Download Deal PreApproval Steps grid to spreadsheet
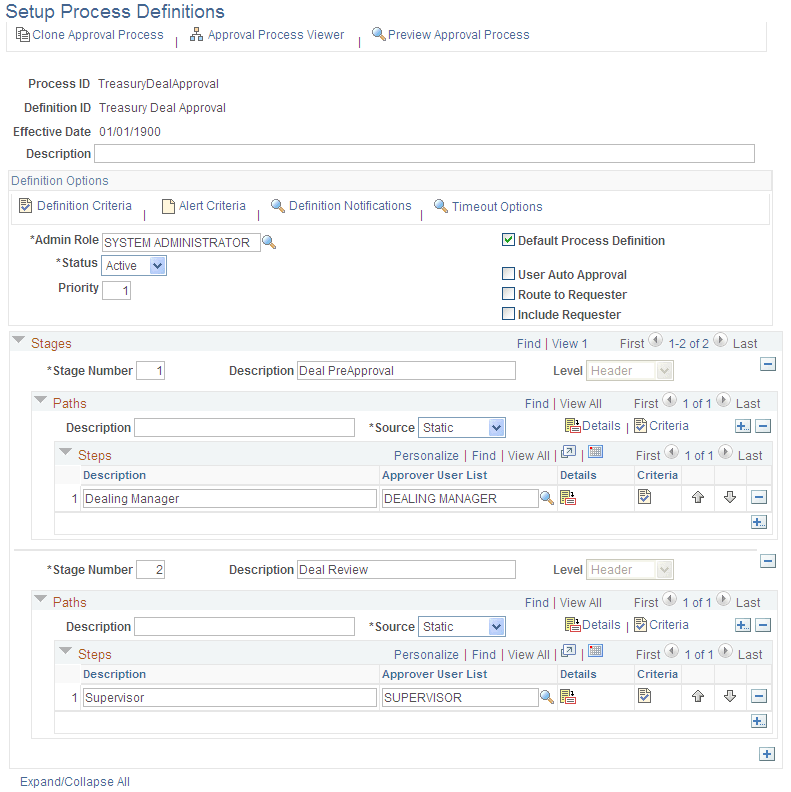 click(x=596, y=452)
